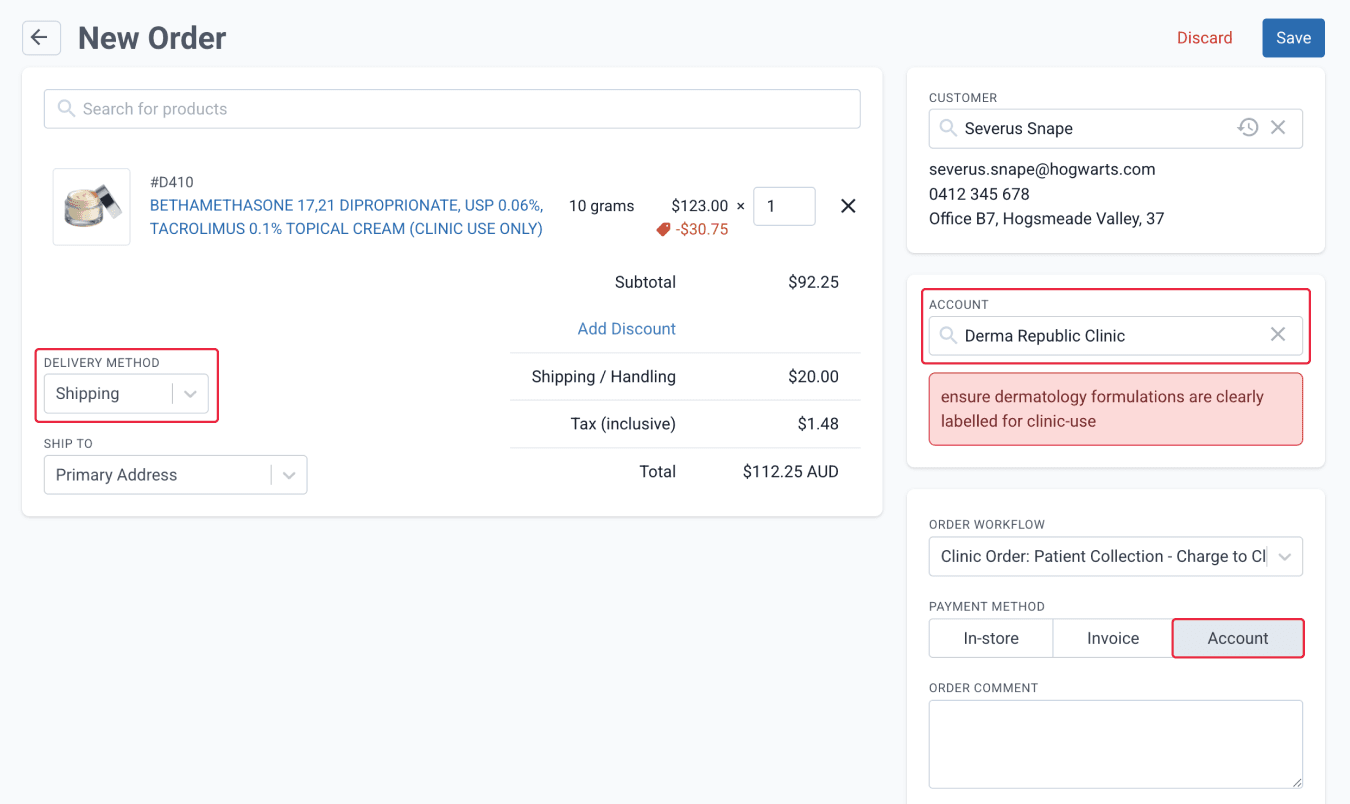Clear the Severus Snape customer field
Viewport: 1350px width, 804px height.
(x=1278, y=128)
